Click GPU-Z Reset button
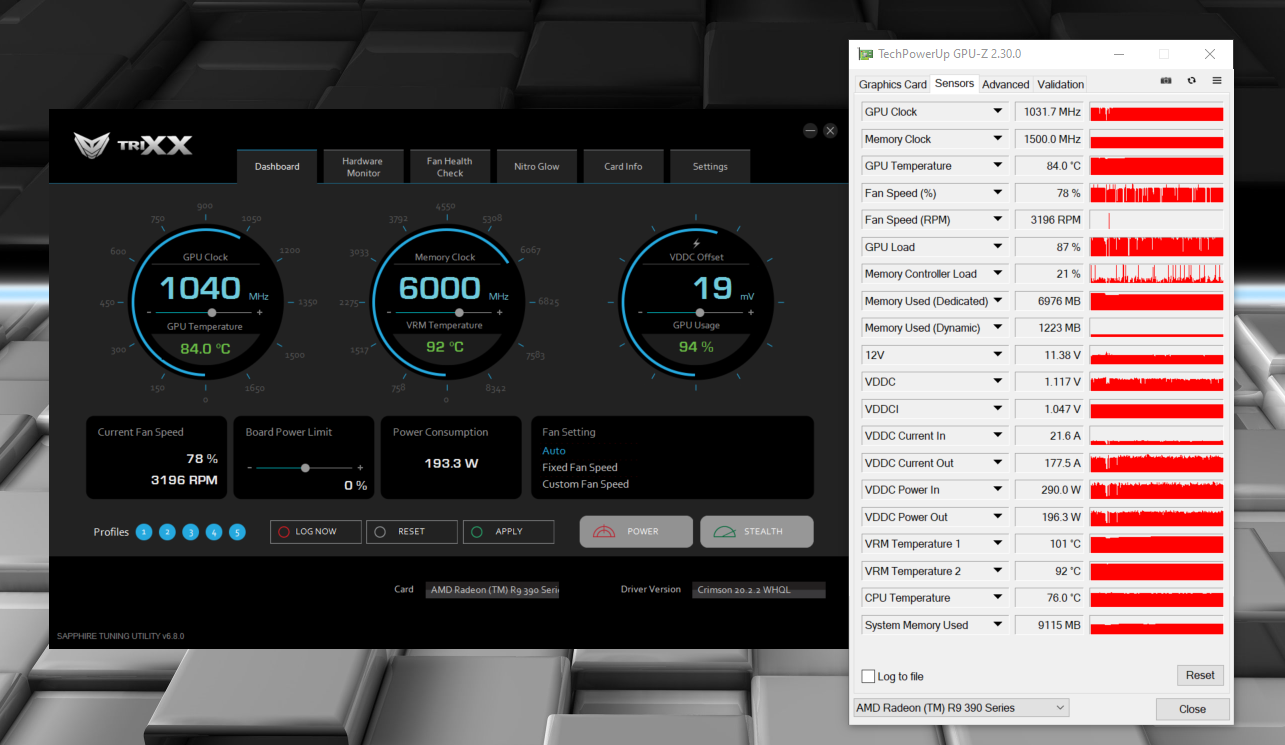1285x745 pixels. coord(1200,675)
